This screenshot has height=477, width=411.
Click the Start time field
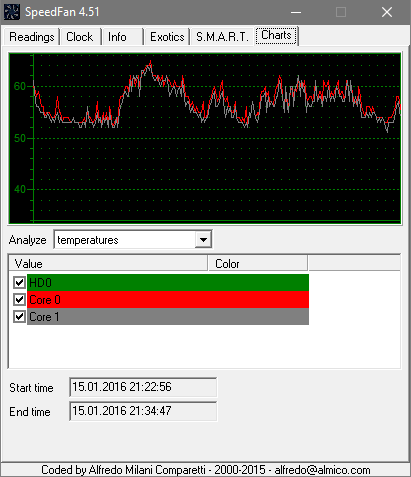143,387
